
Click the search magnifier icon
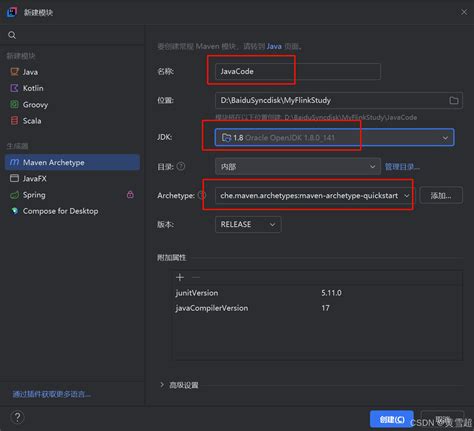12,35
